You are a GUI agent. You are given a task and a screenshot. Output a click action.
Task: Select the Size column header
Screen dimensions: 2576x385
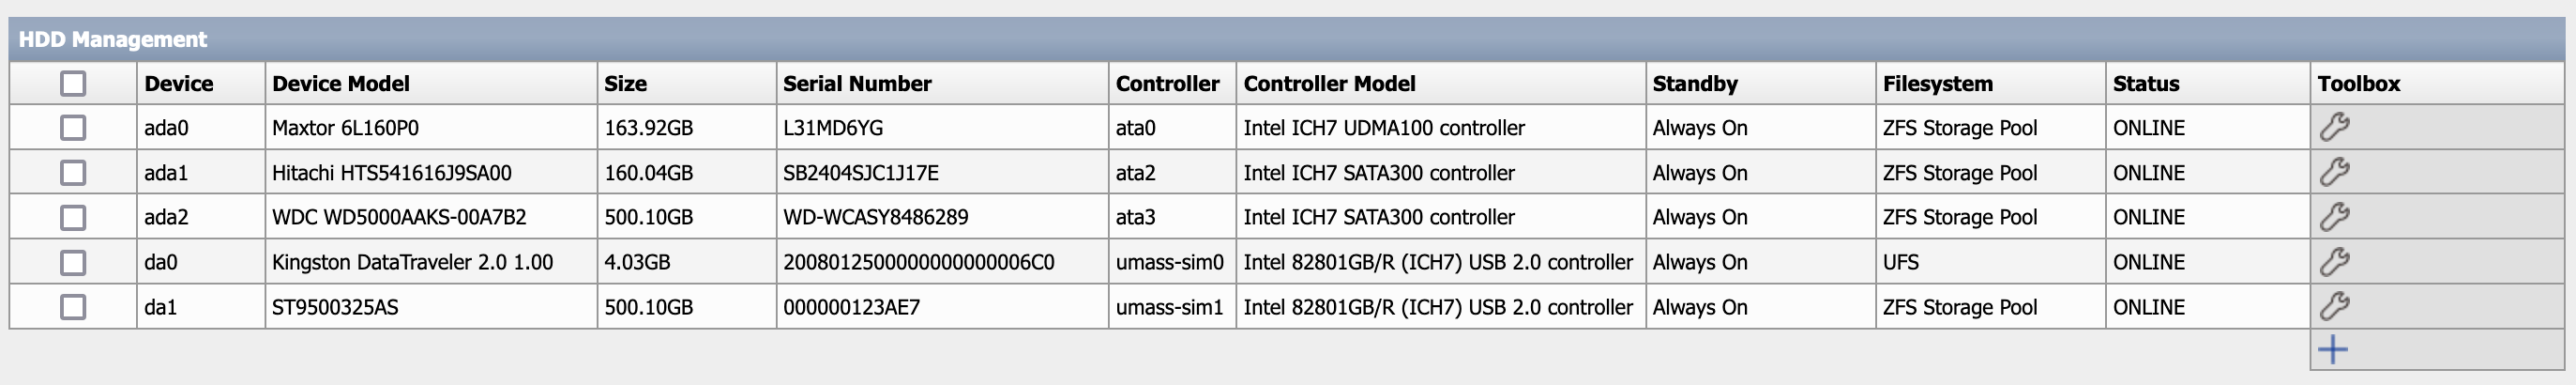626,84
